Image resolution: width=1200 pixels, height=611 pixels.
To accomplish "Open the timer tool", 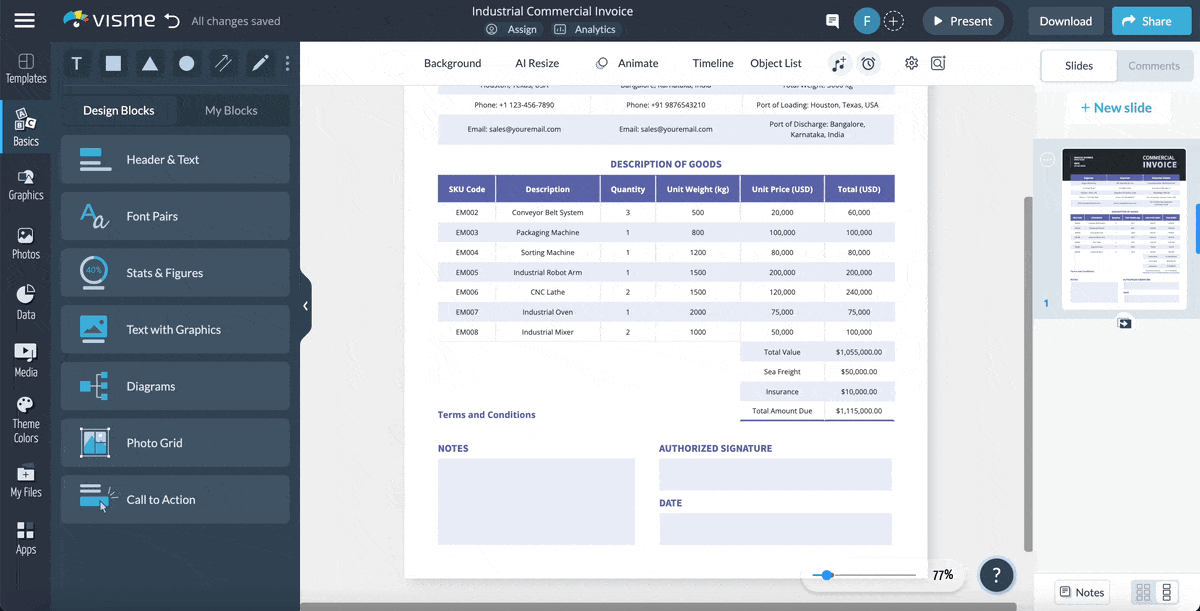I will tap(868, 63).
